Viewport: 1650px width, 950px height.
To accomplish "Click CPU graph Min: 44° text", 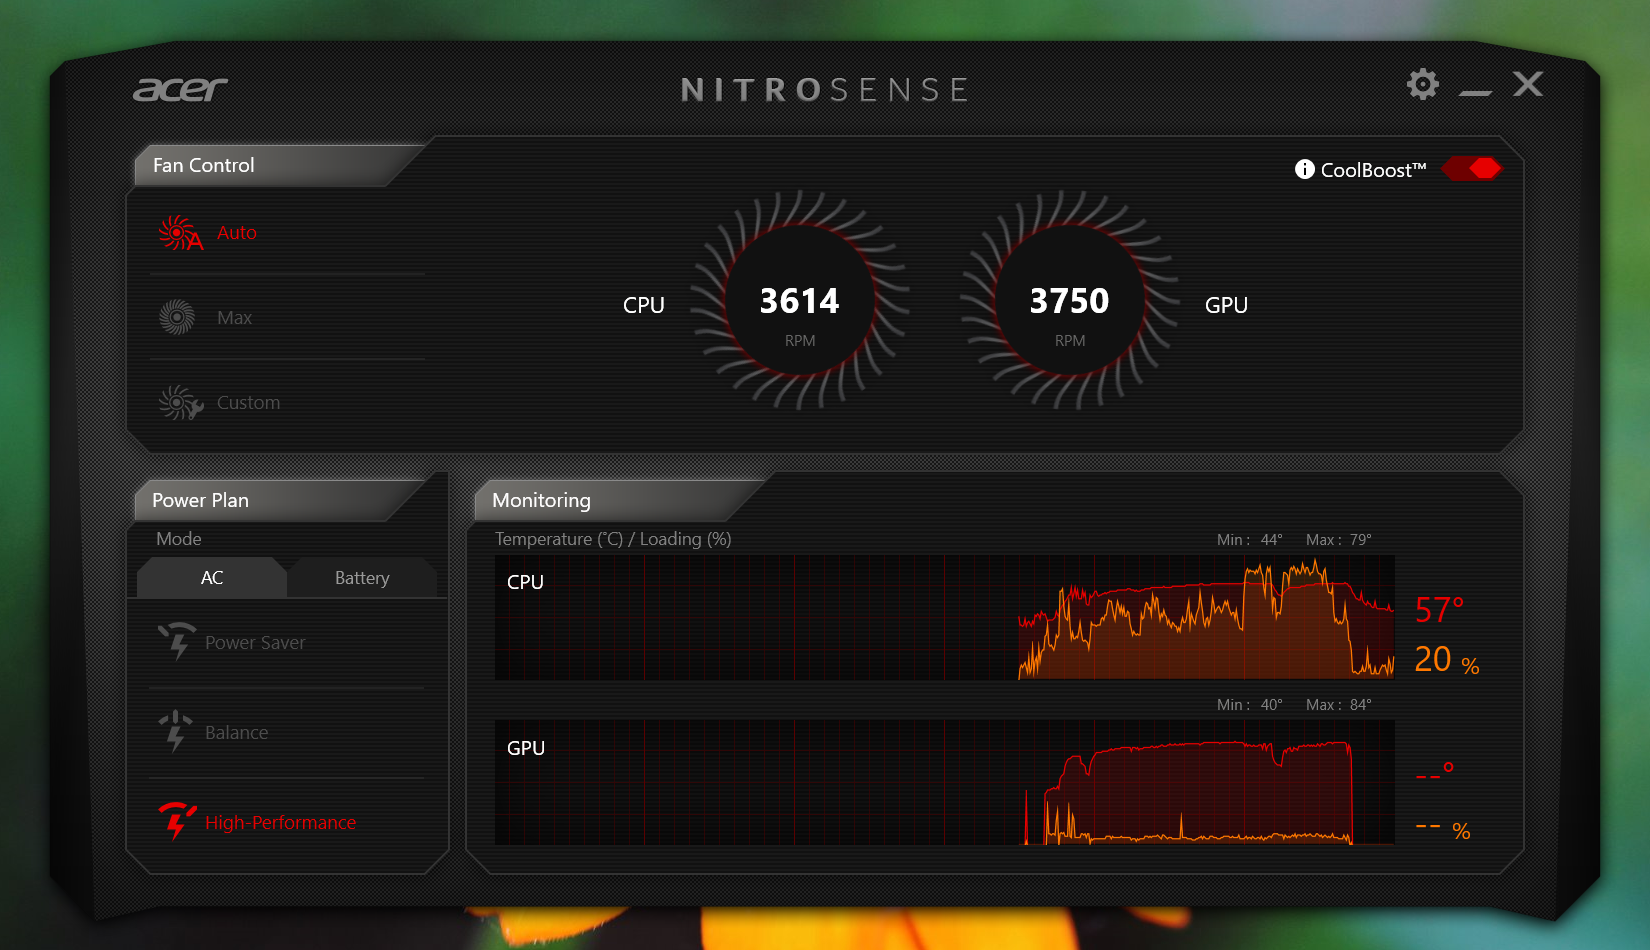I will pyautogui.click(x=1250, y=540).
